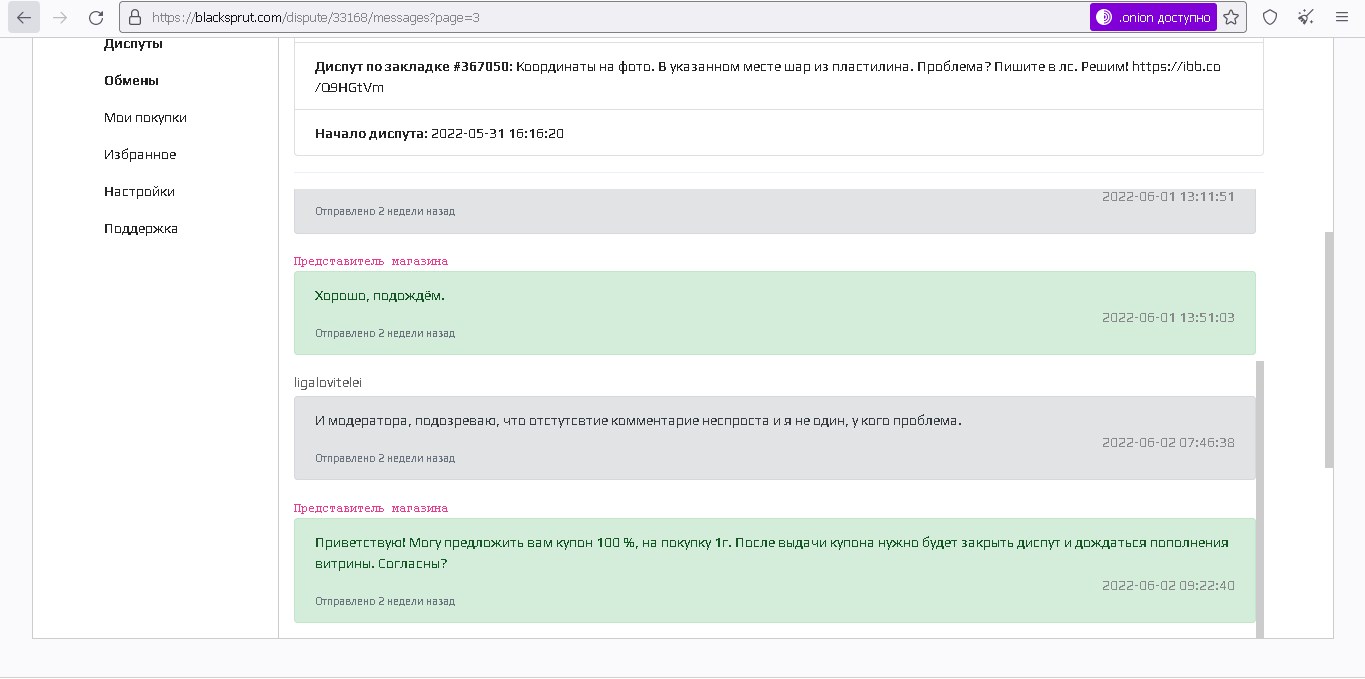Click timestamp 2022-06-01 13:51:03
Screen dimensions: 1365x679
pyautogui.click(x=1168, y=318)
